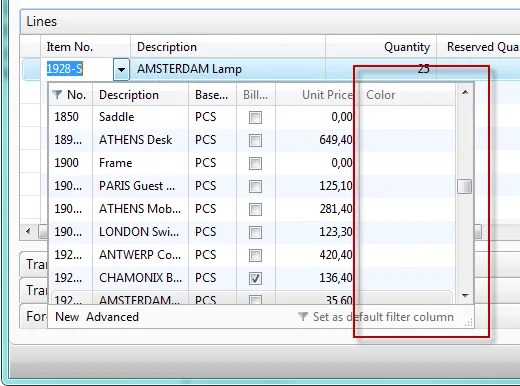Viewport: 520px width, 386px height.
Task: Toggle the Bill checkbox for Saddle row
Action: (x=255, y=117)
